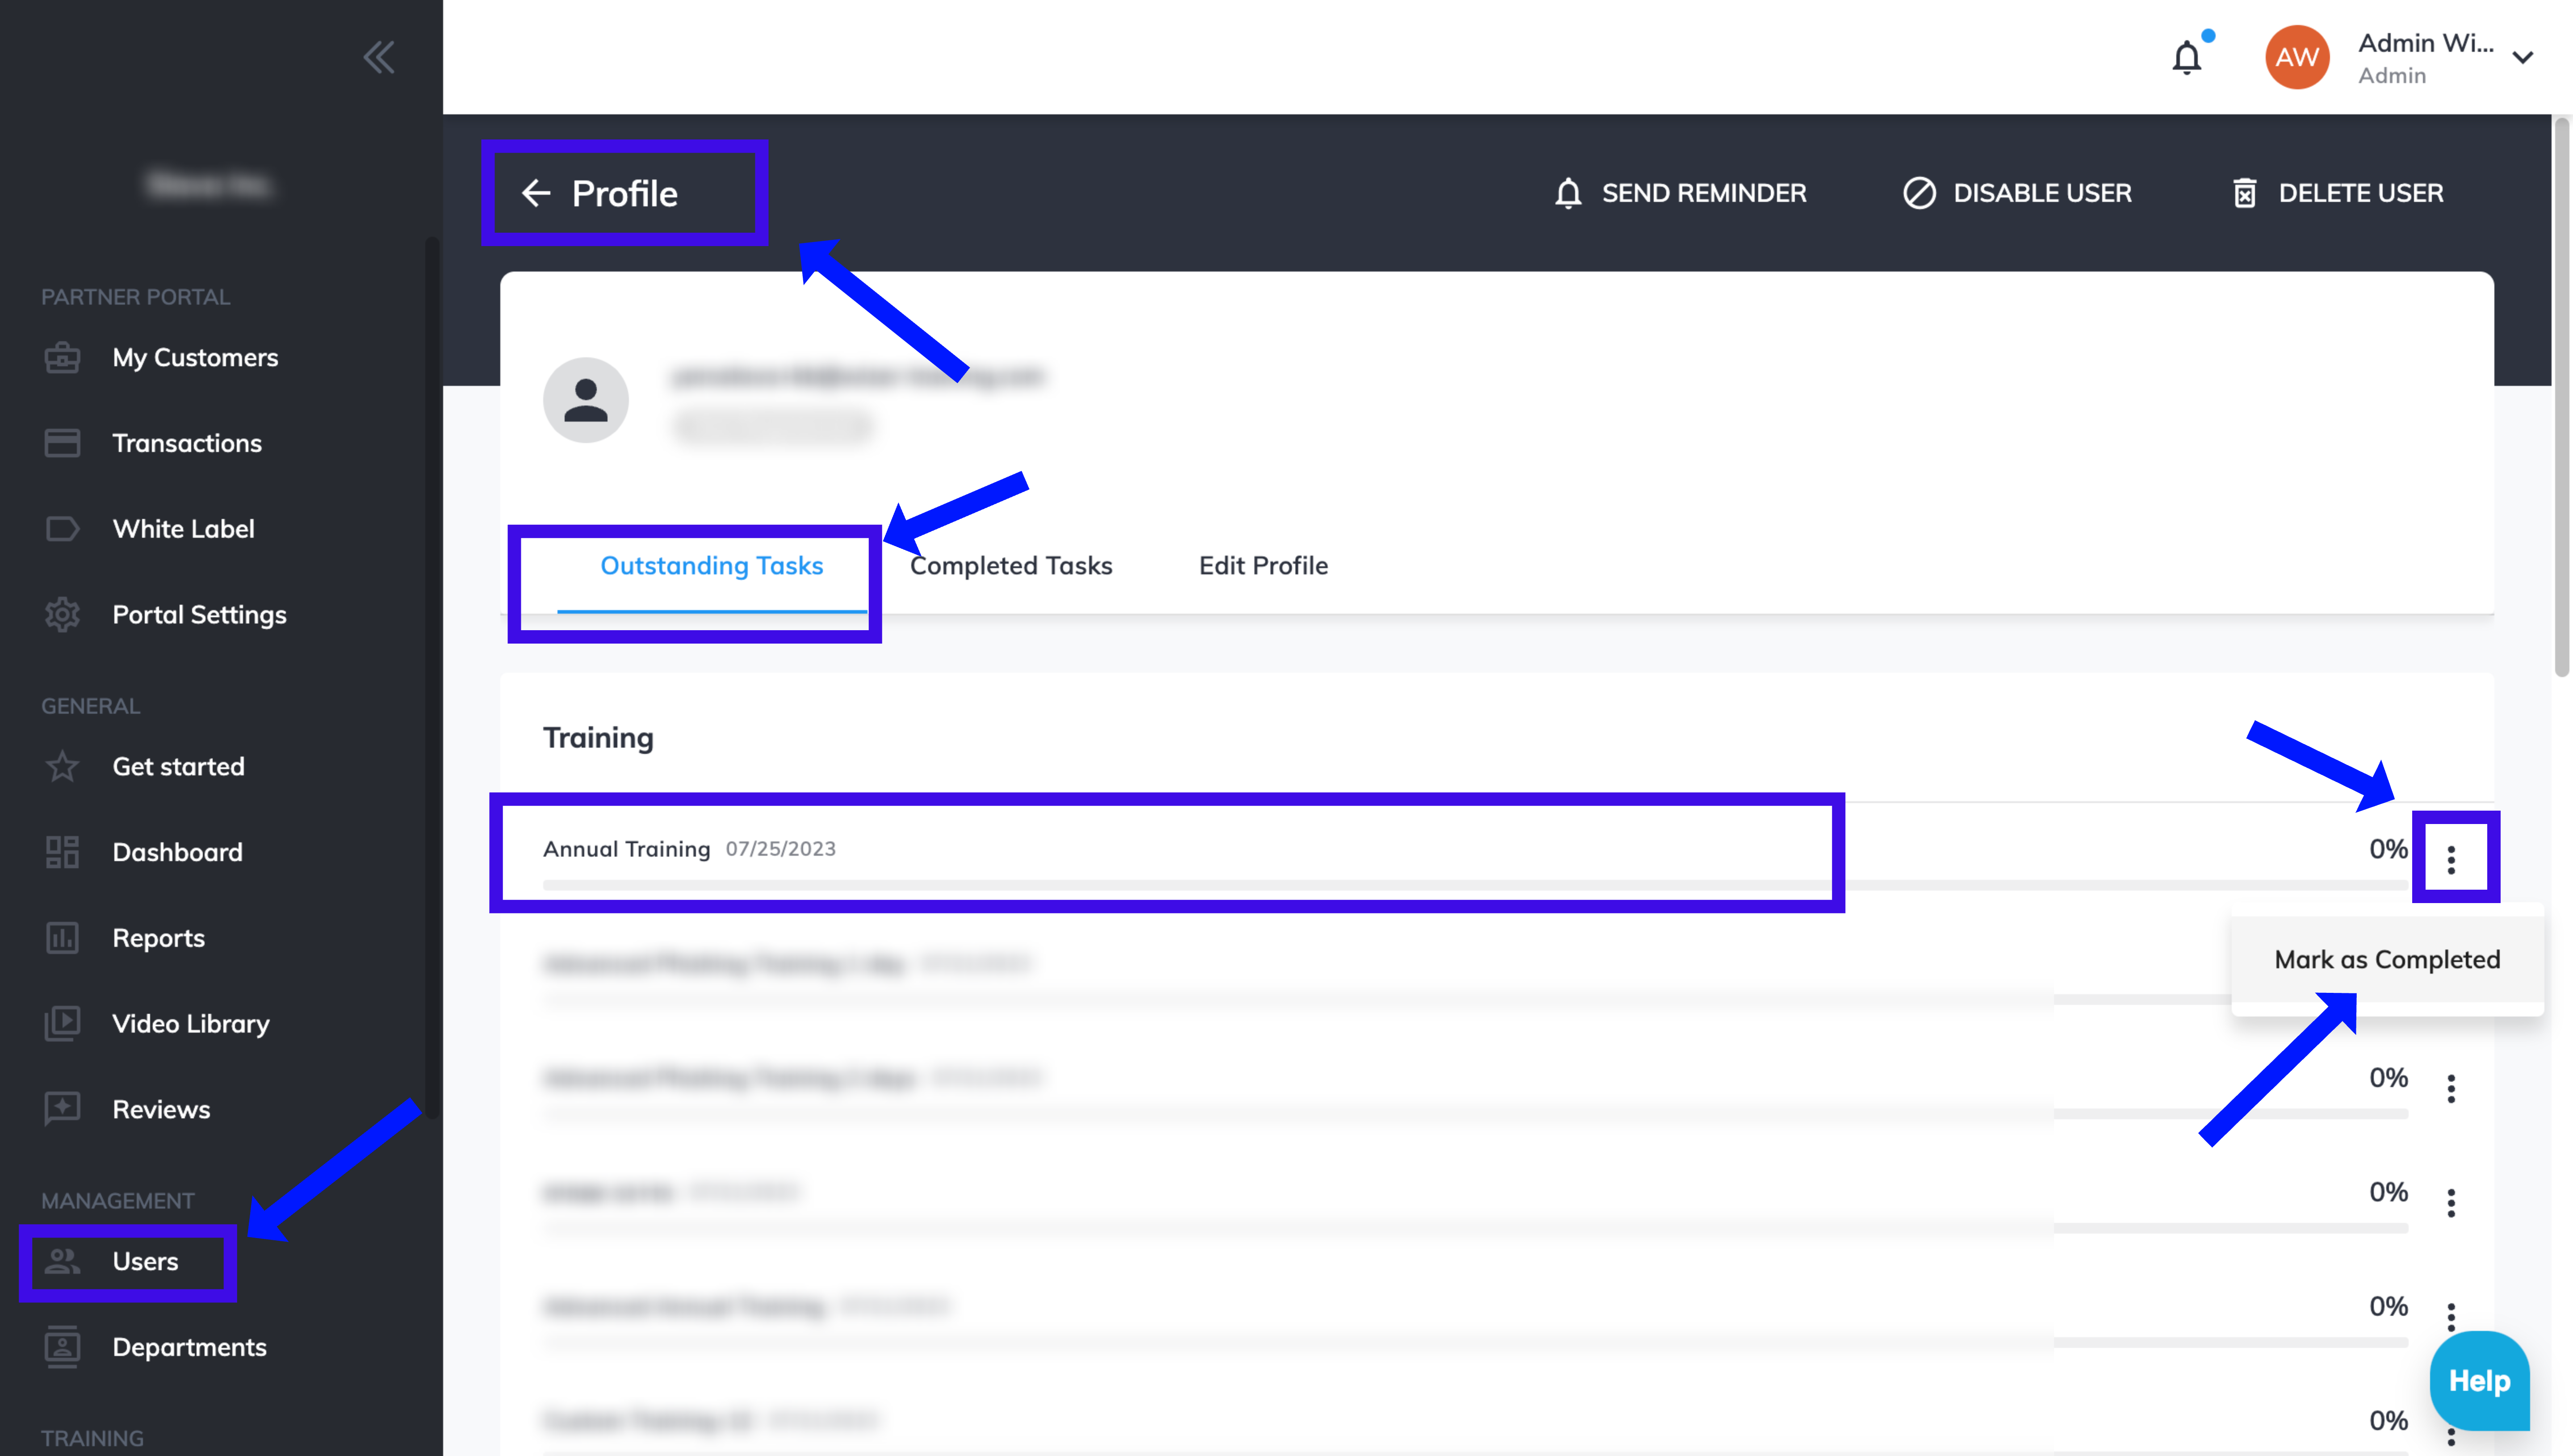Click the Departments badge icon
The image size is (2573, 1456).
62,1347
